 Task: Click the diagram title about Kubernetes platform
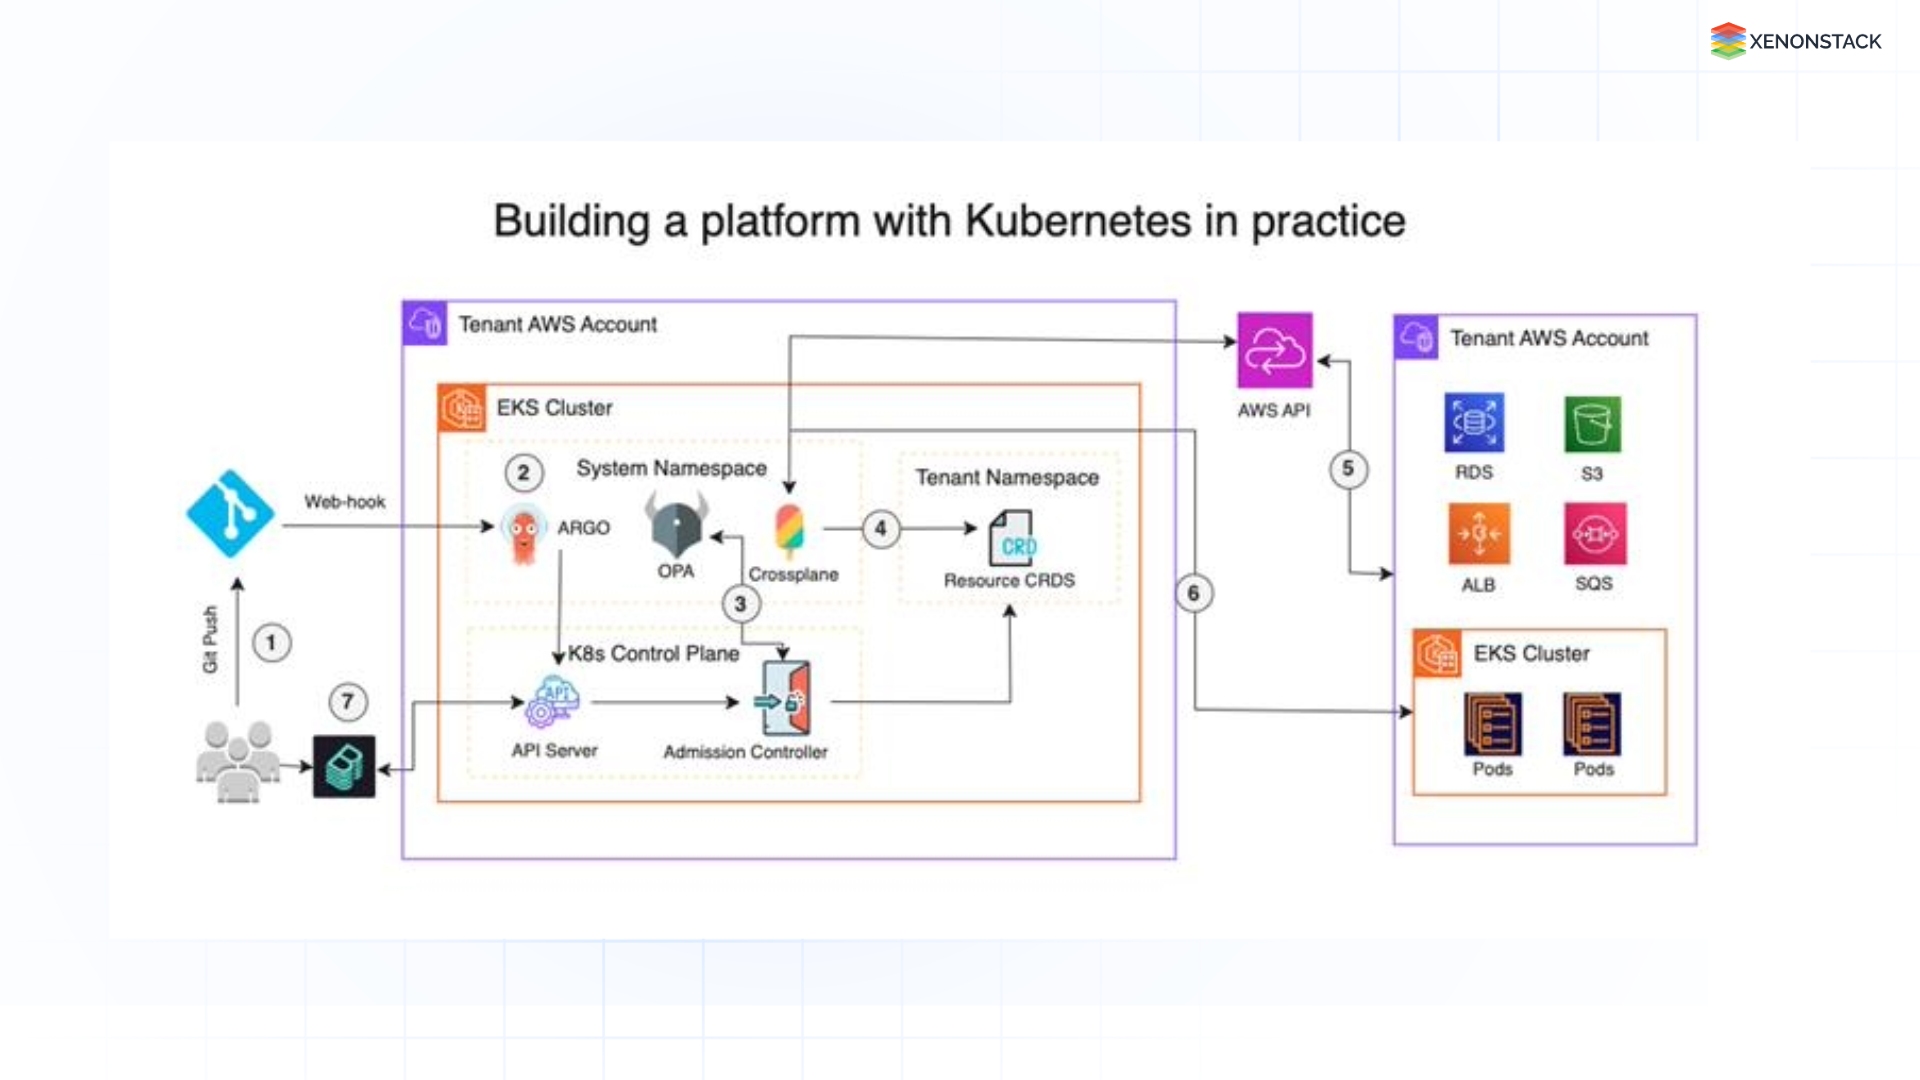coord(949,221)
